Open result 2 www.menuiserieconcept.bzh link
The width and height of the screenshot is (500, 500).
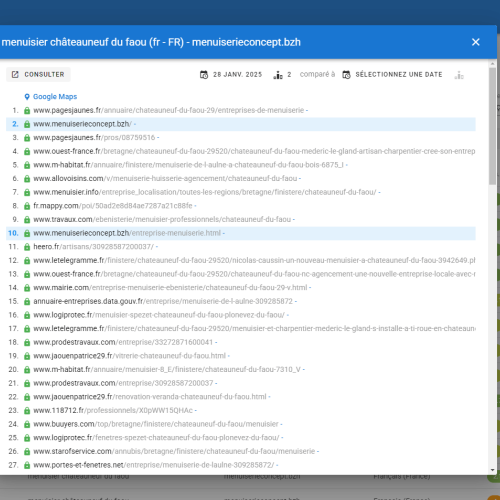tap(82, 124)
